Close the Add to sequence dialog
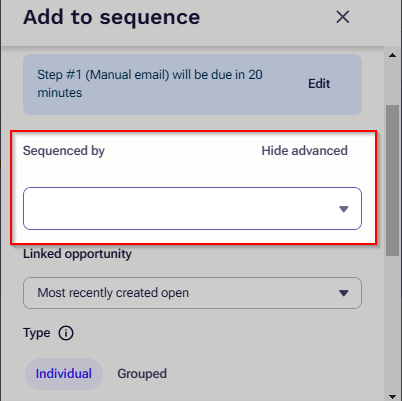 343,17
